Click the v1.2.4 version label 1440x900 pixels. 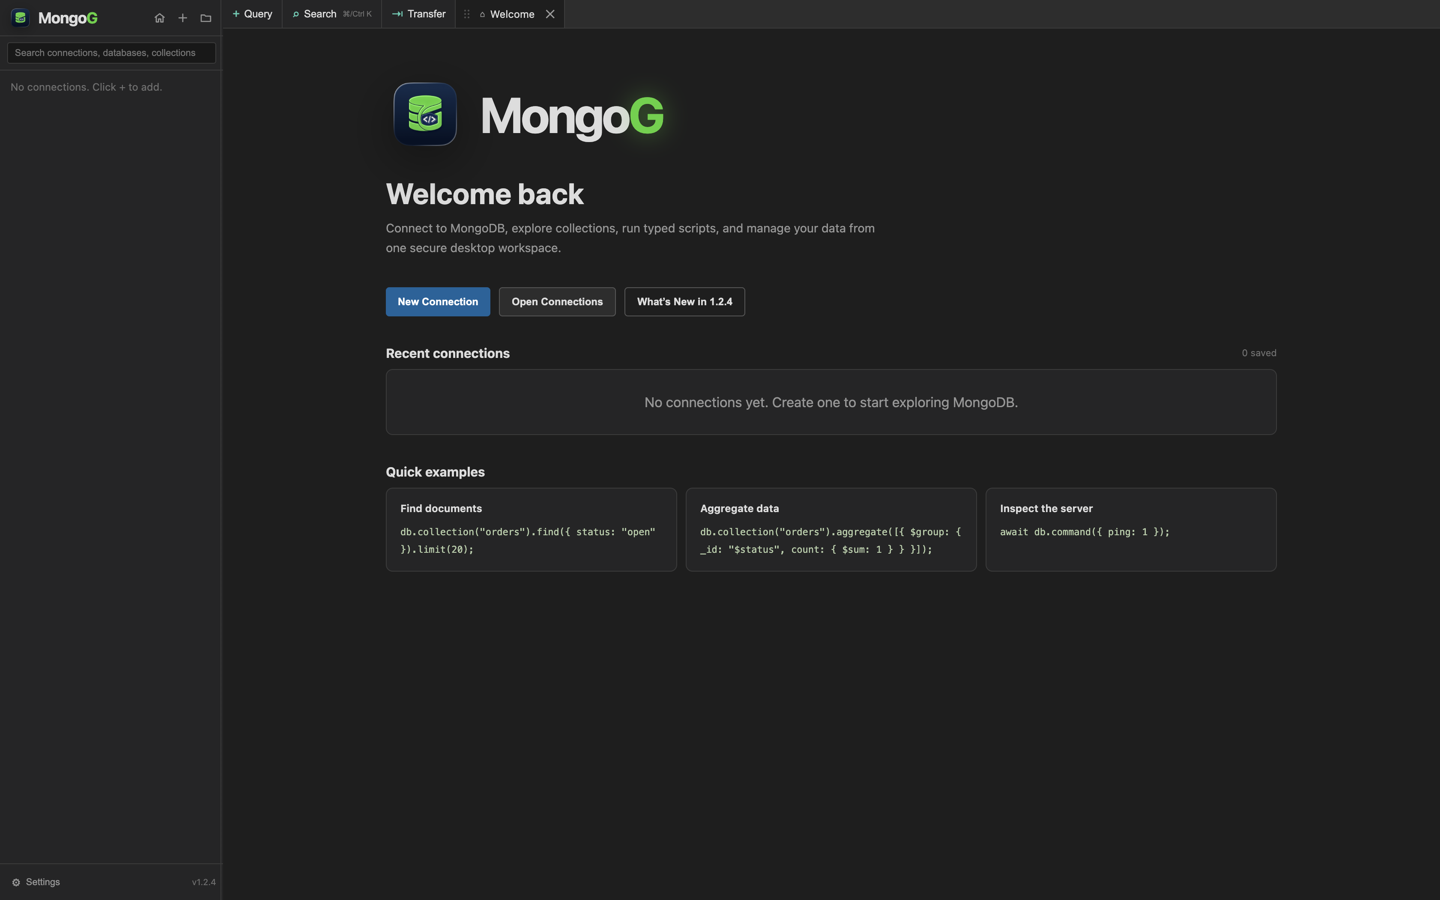click(204, 882)
